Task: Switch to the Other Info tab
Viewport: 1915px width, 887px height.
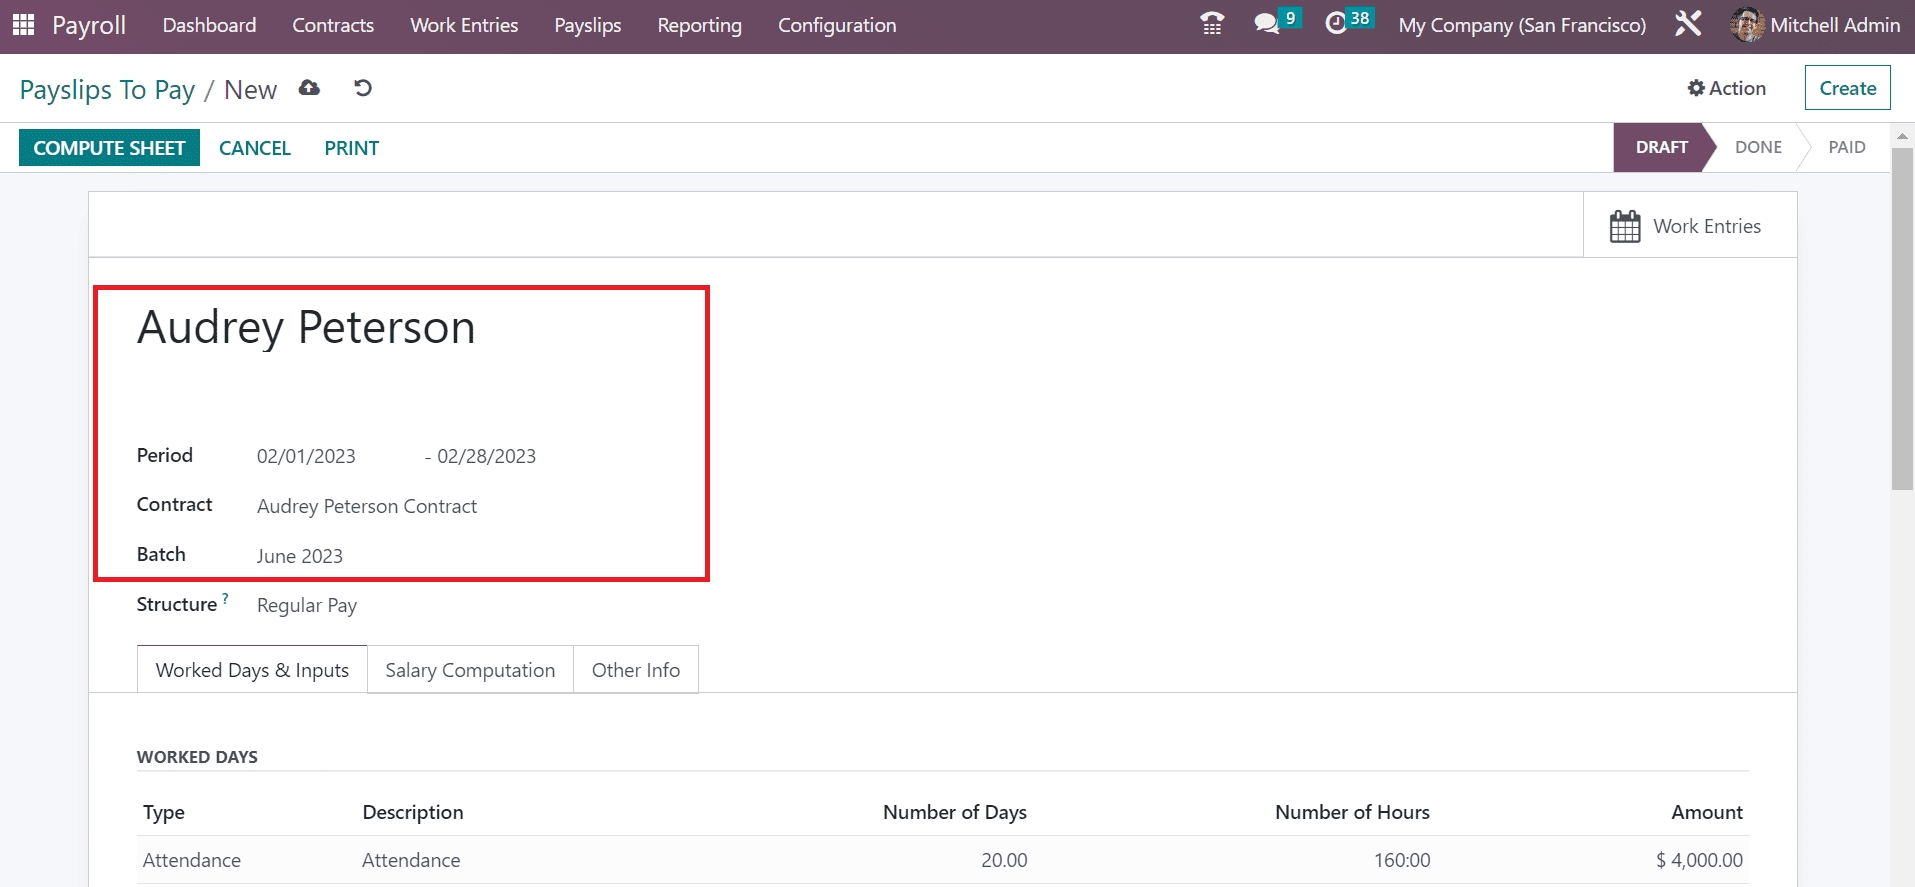Action: (635, 670)
